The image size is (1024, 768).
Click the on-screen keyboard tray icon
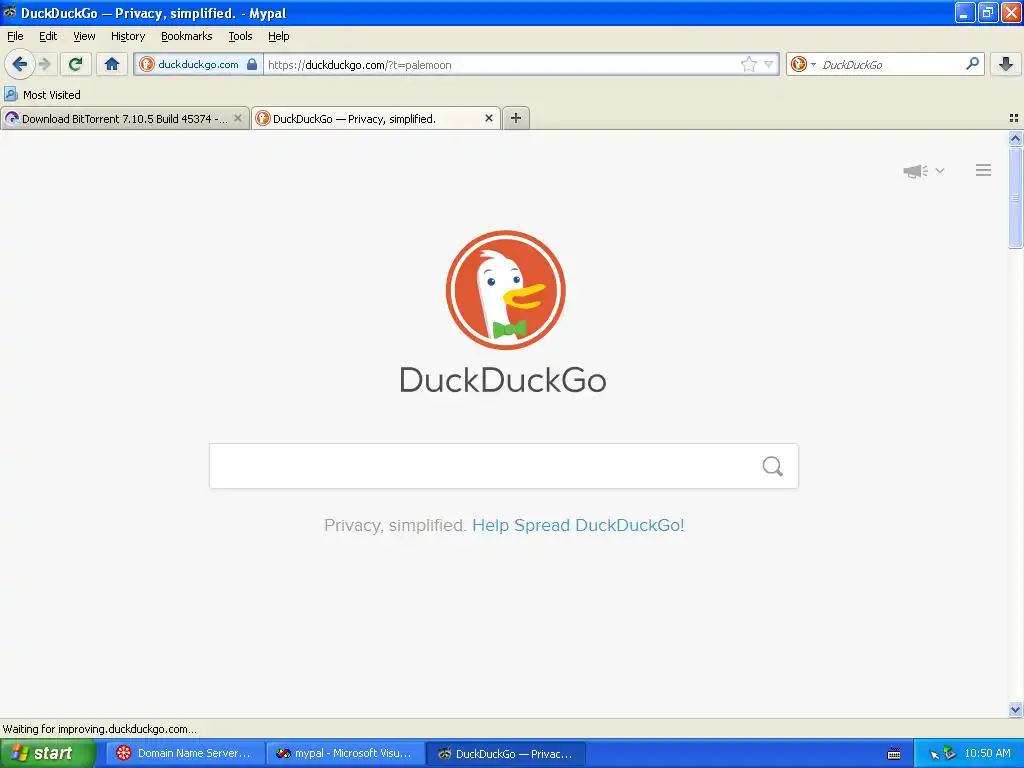coord(894,754)
